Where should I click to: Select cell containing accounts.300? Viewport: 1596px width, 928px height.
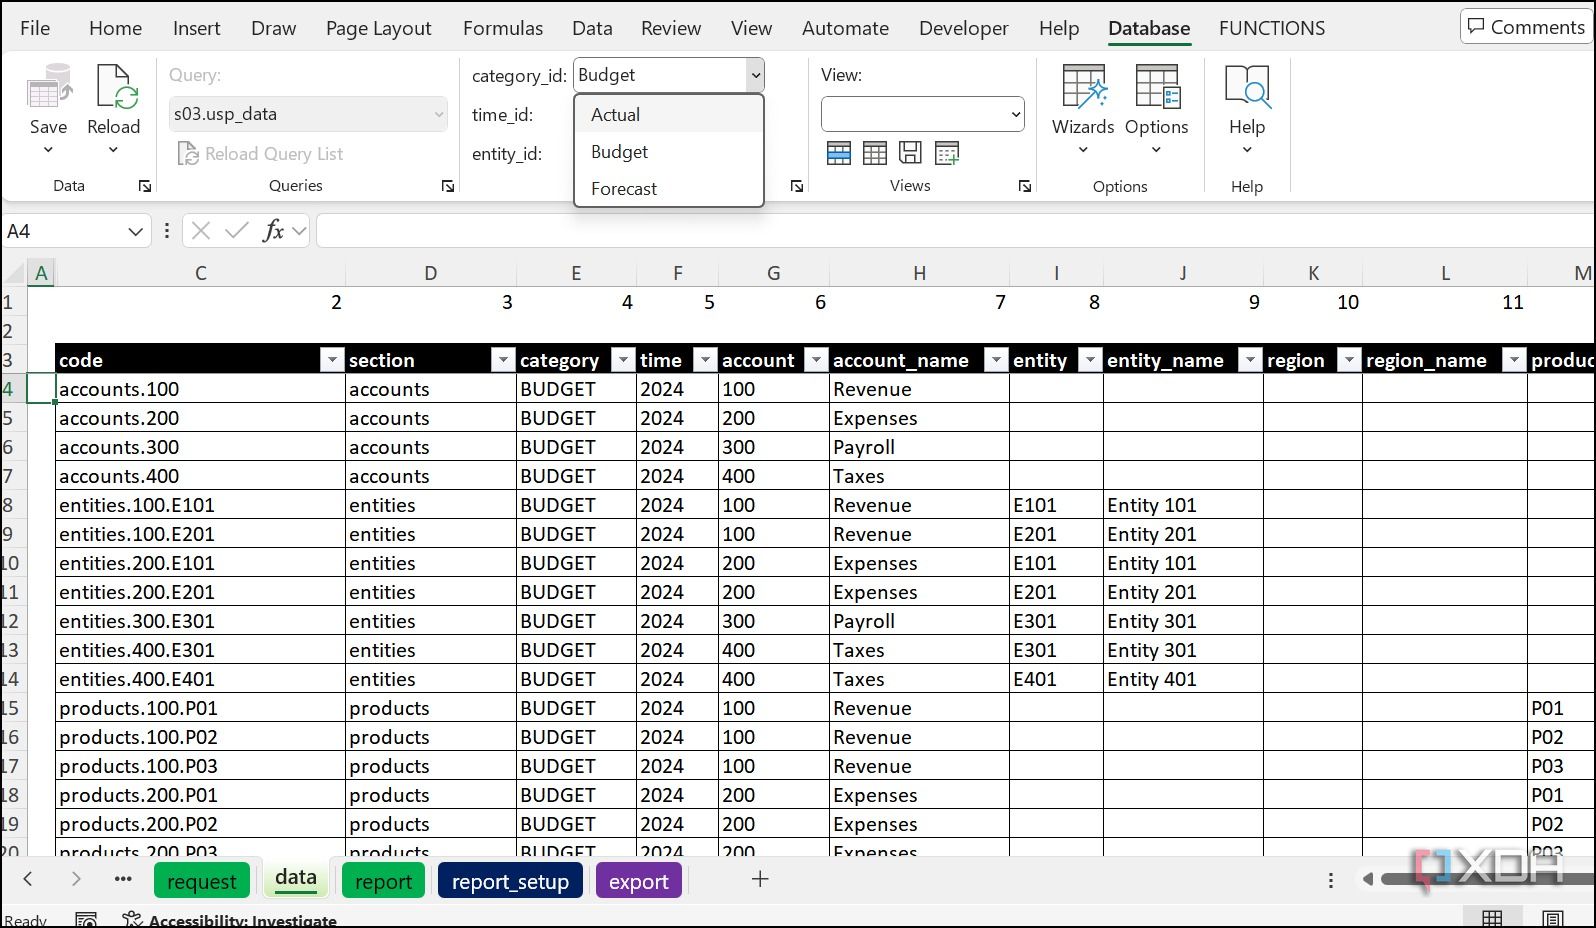(200, 447)
